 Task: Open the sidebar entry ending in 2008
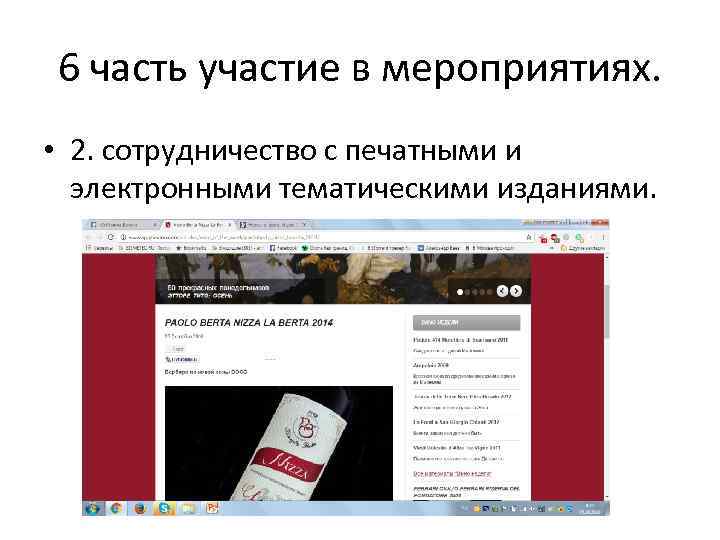point(431,366)
